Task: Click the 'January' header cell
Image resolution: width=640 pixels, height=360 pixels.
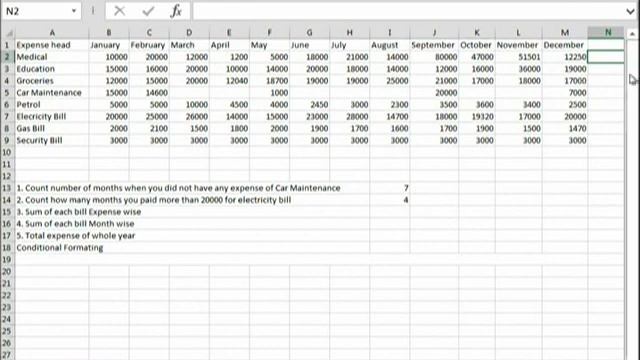Action: (109, 45)
